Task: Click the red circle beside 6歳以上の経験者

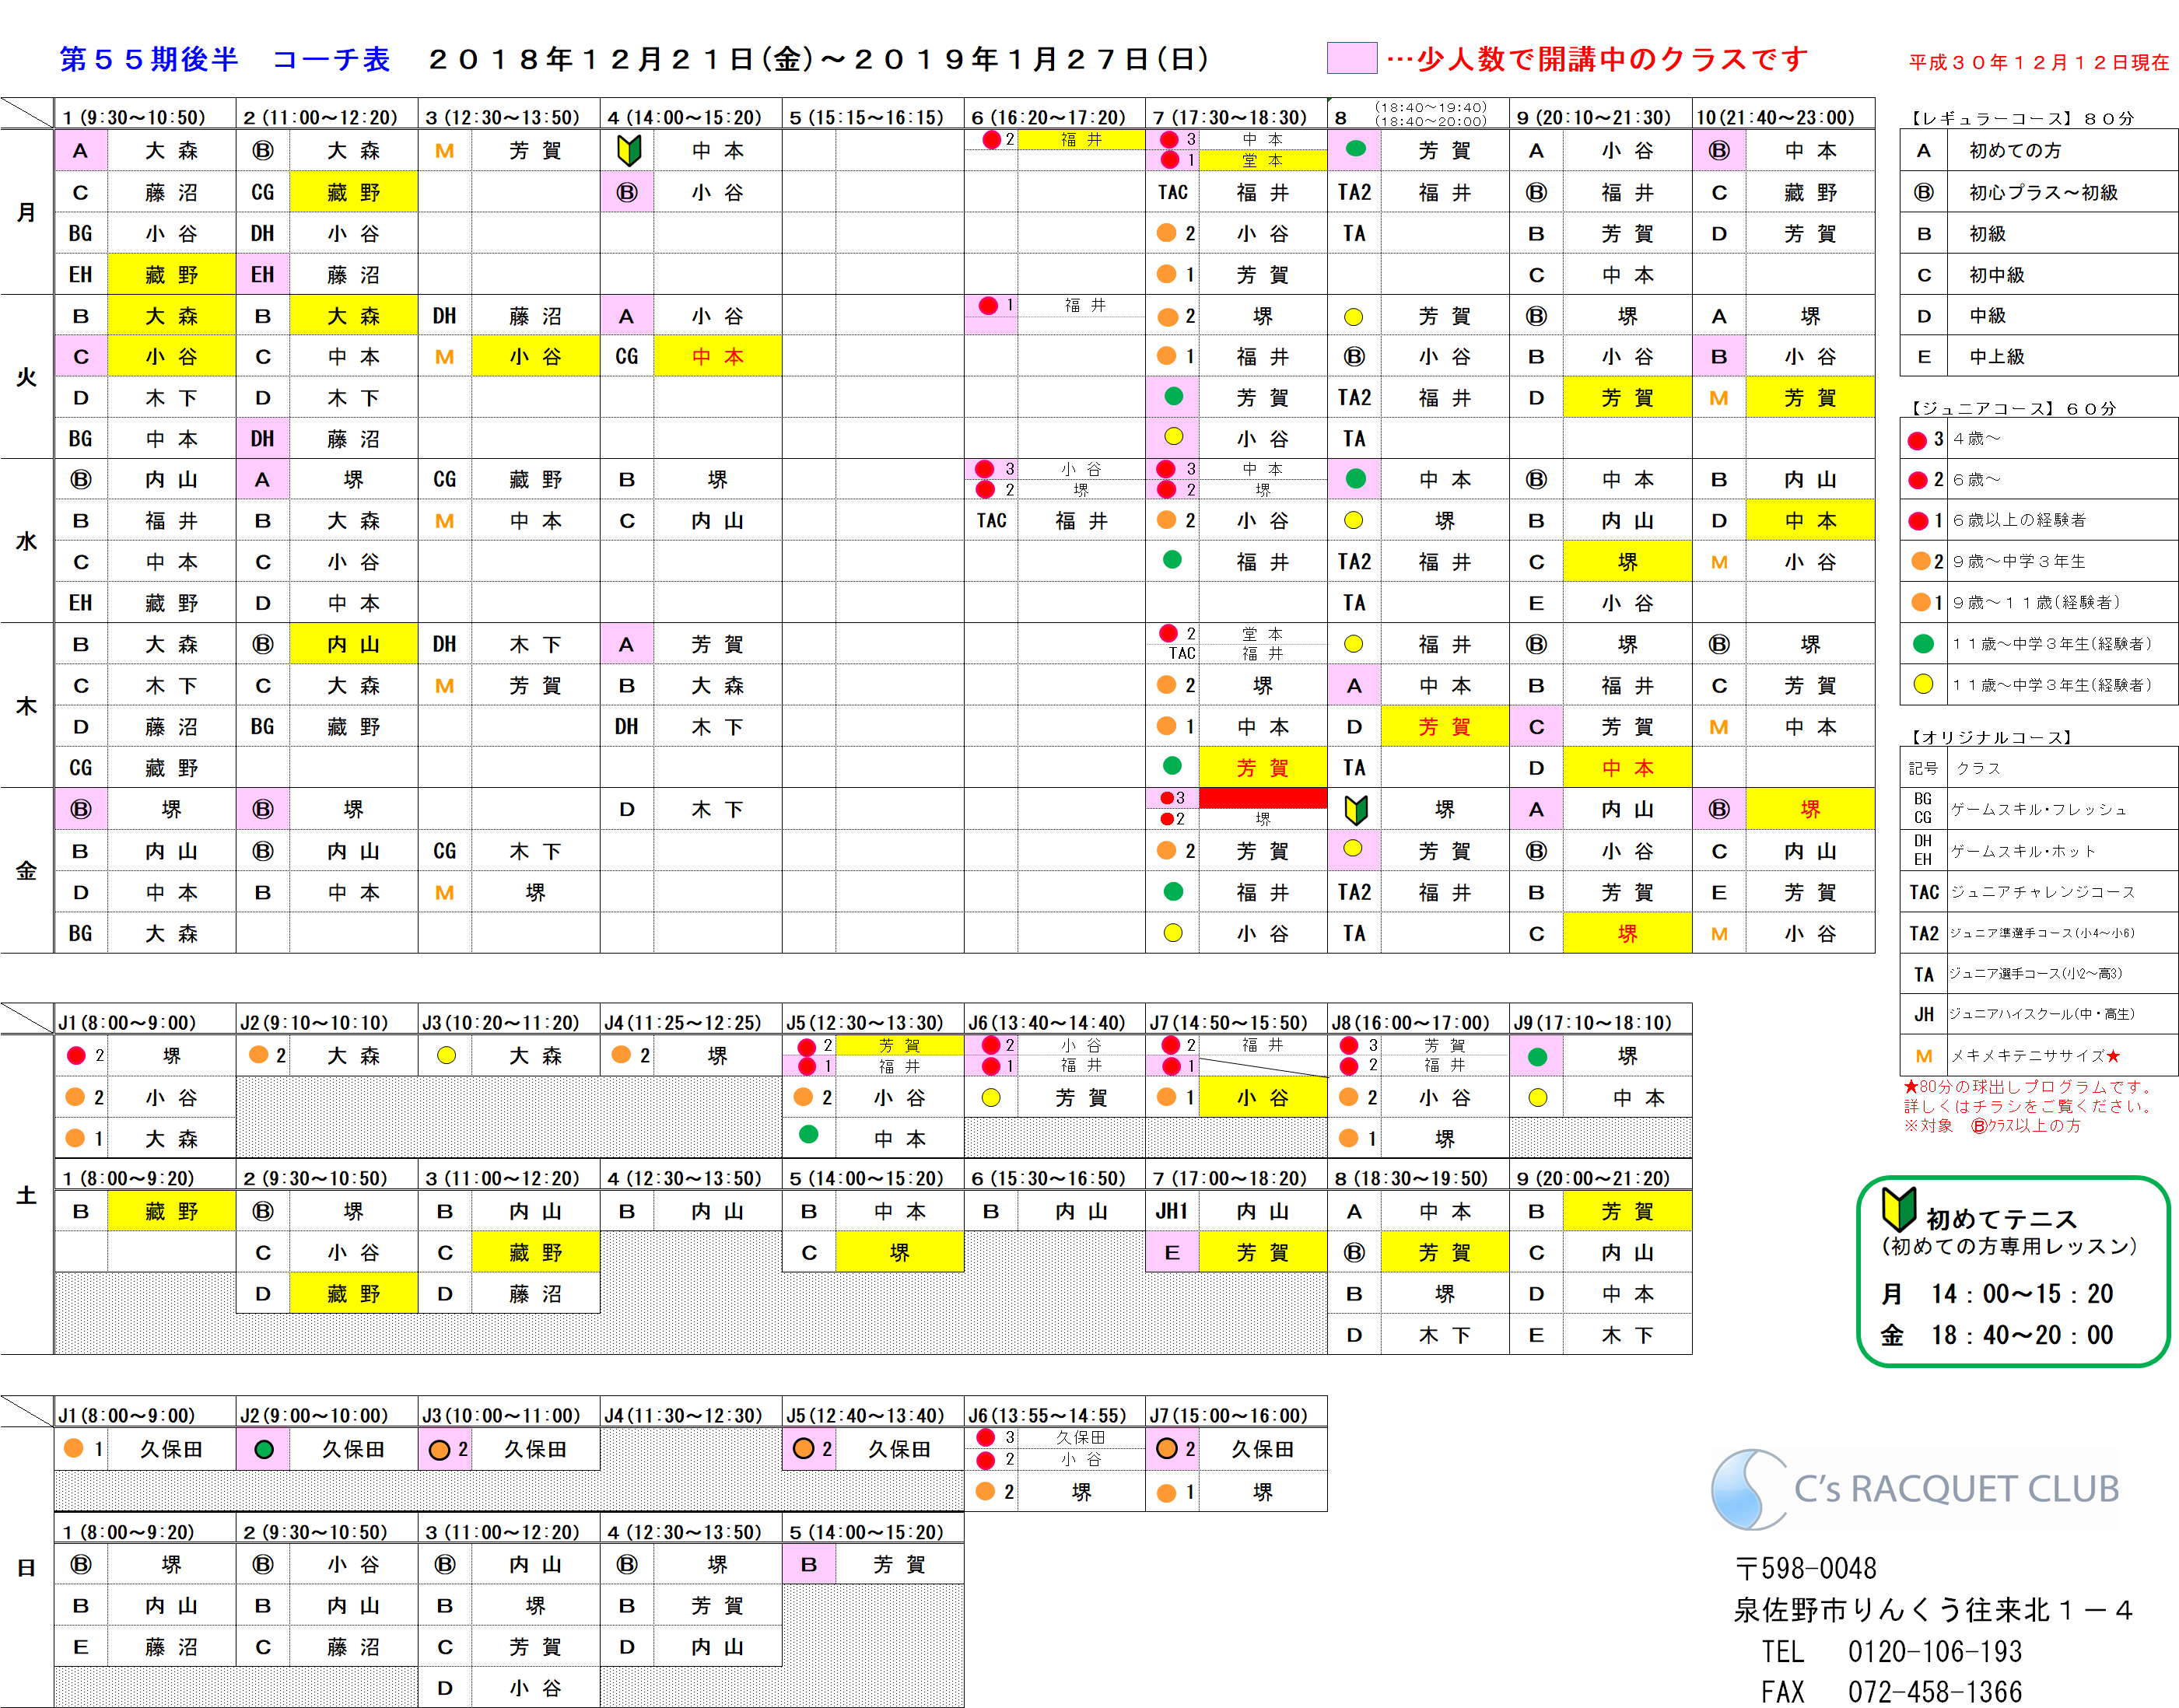Action: [1917, 521]
